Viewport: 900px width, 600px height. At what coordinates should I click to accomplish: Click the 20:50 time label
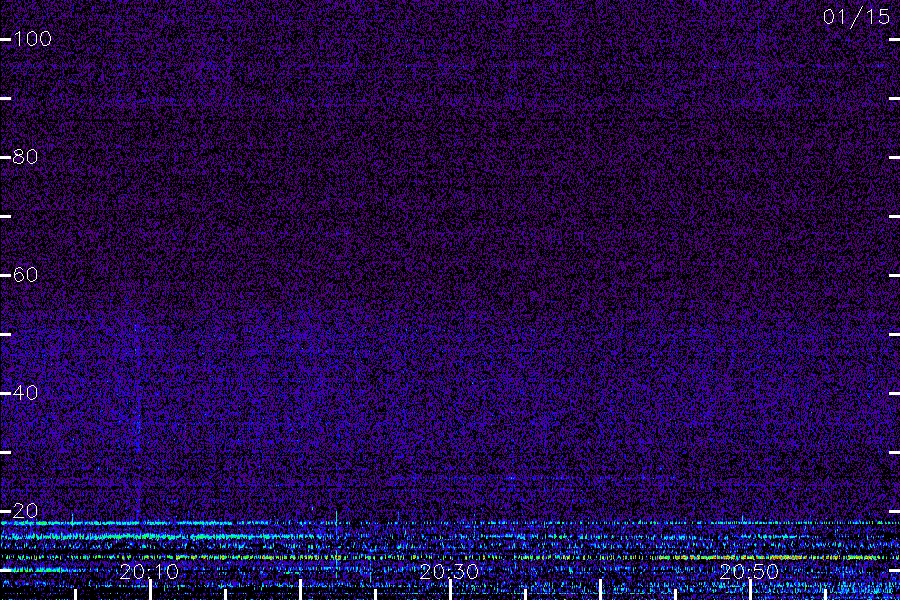tap(749, 572)
